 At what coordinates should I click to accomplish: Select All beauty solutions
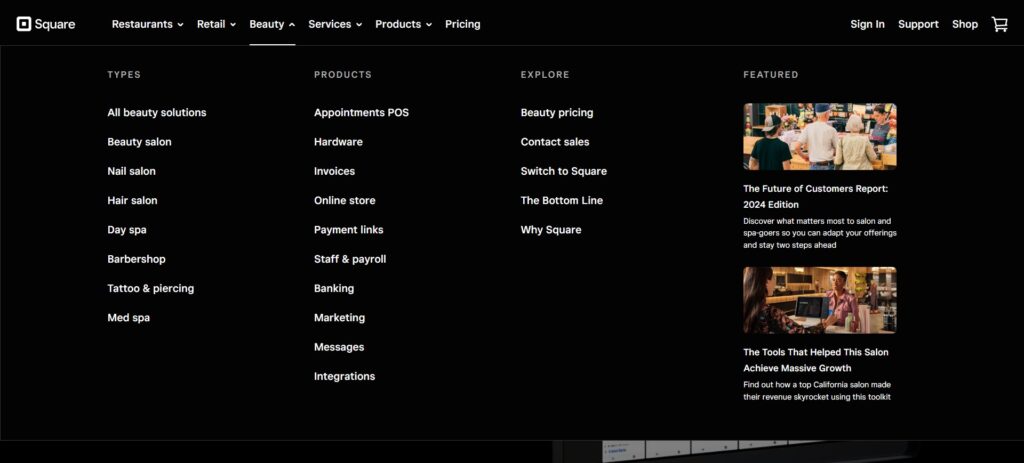pos(157,112)
